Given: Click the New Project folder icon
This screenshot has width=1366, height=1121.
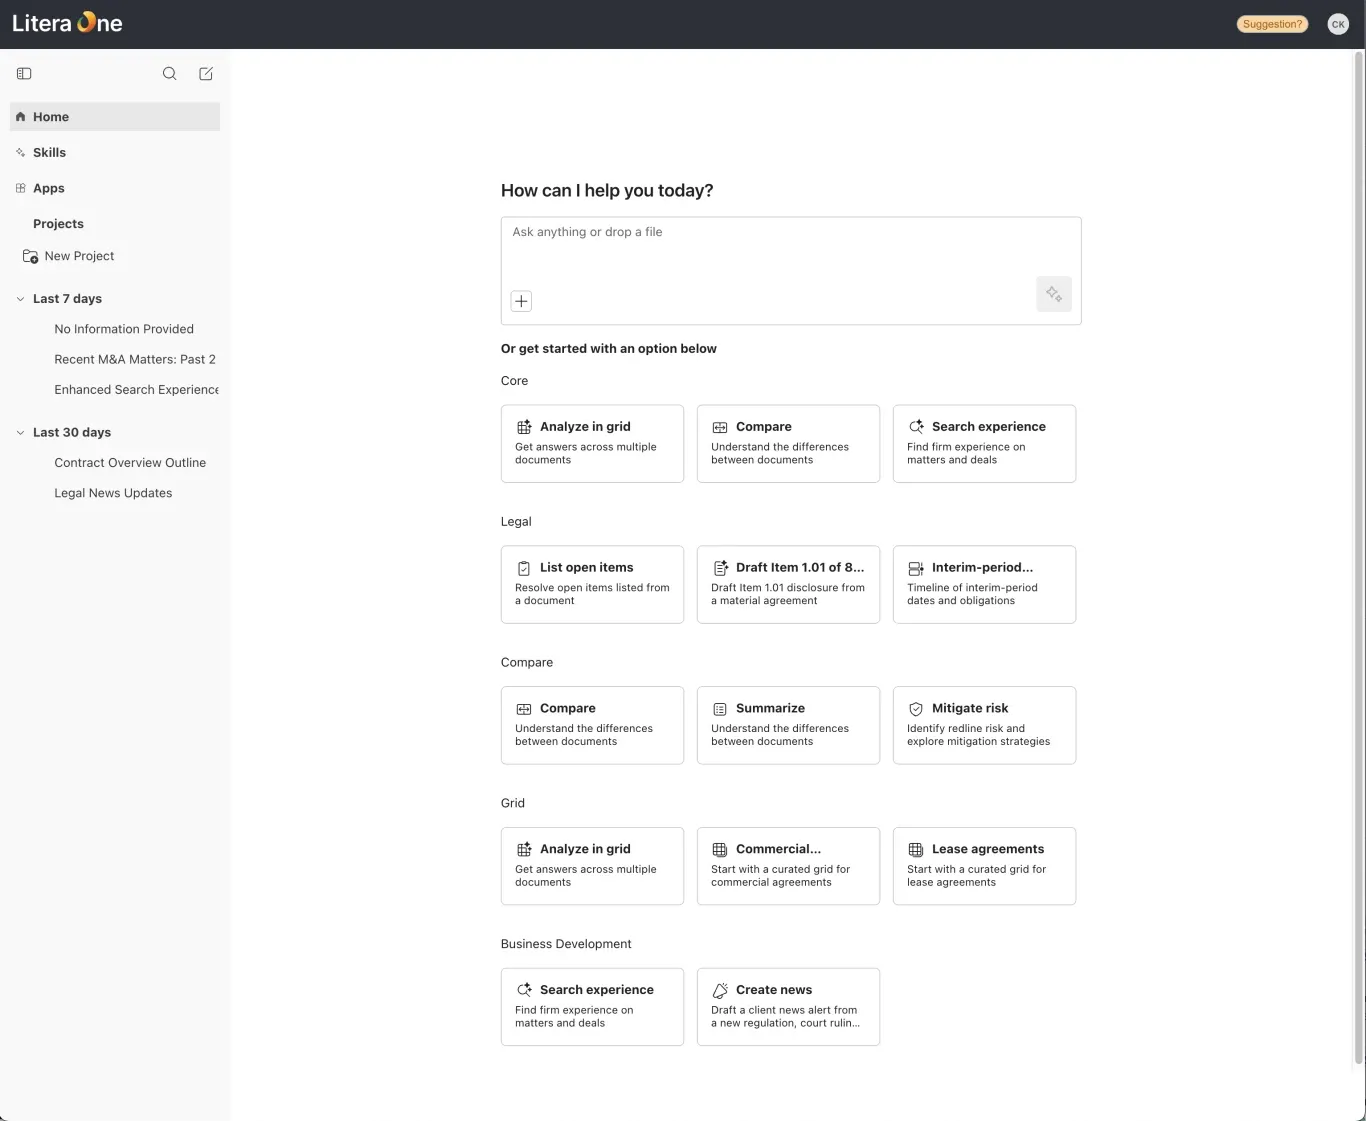Looking at the screenshot, I should (30, 256).
